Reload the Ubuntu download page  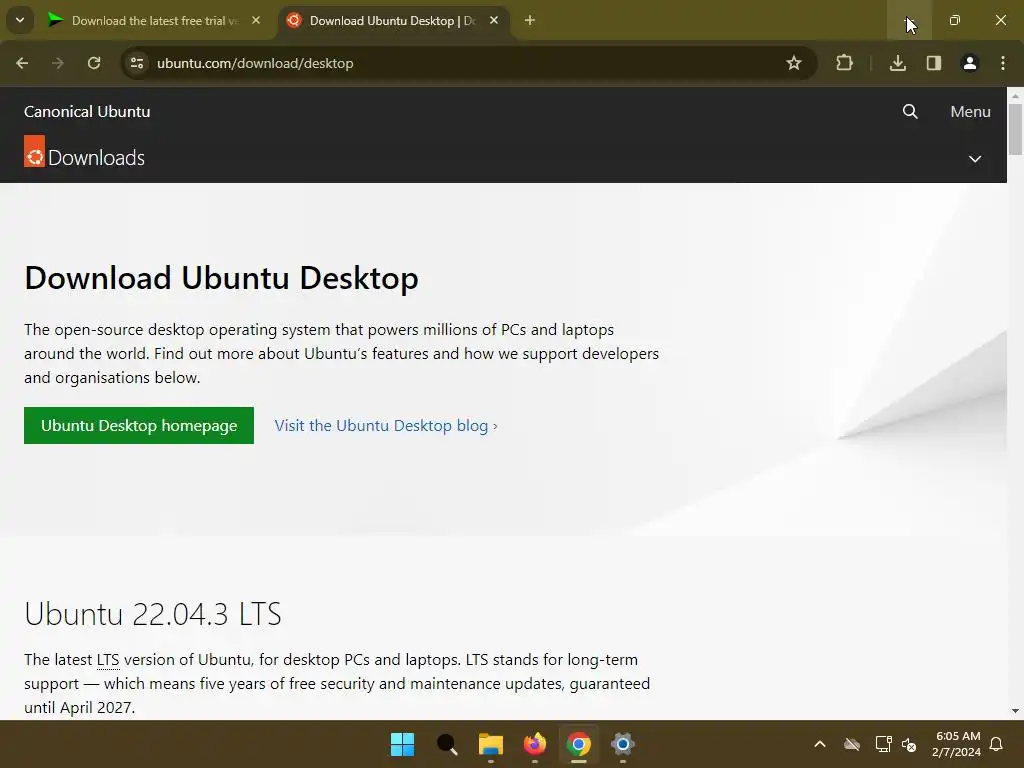[x=94, y=63]
